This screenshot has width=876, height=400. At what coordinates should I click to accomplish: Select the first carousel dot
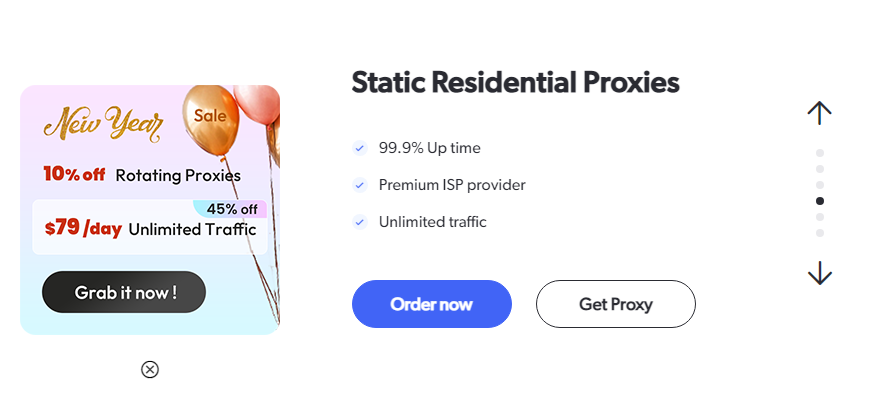tap(820, 153)
